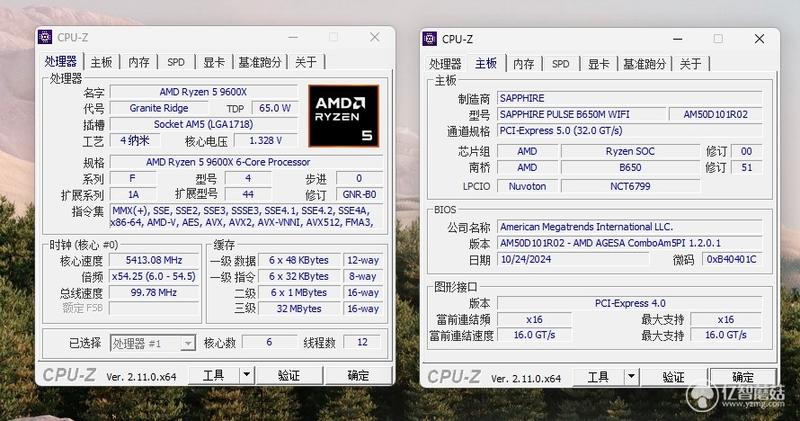Close the left CPU-Z window
The height and width of the screenshot is (421, 800).
pos(374,37)
